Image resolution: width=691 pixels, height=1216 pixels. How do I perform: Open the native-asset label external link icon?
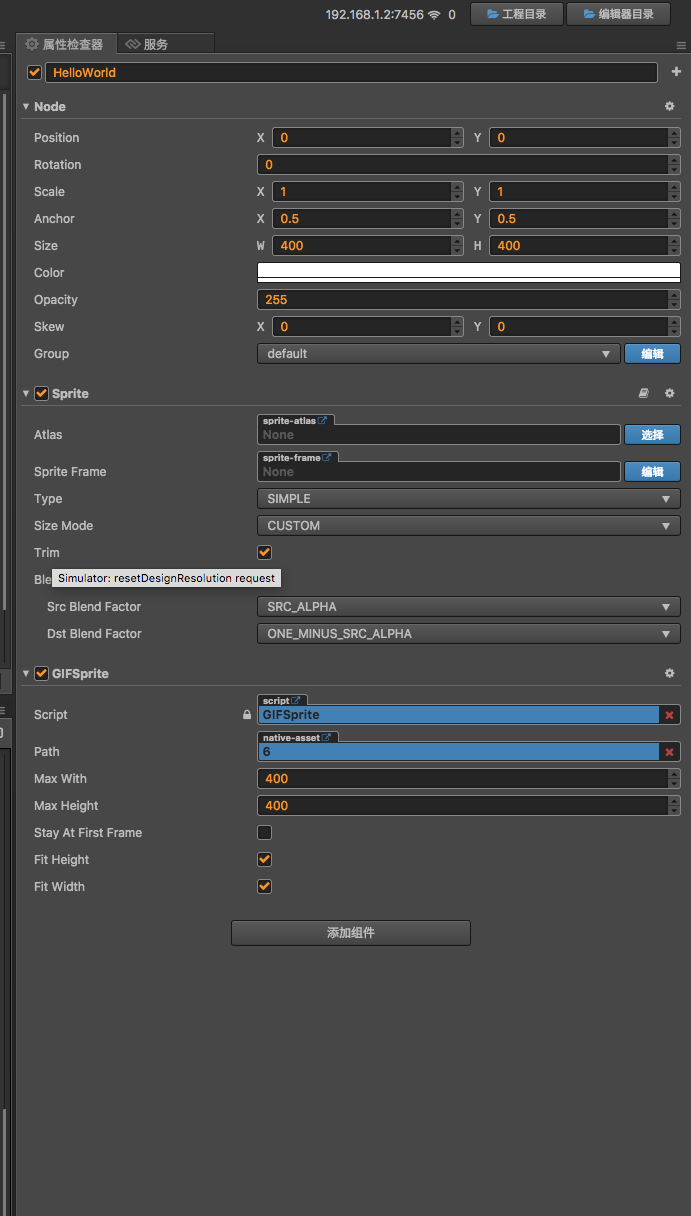coord(326,737)
